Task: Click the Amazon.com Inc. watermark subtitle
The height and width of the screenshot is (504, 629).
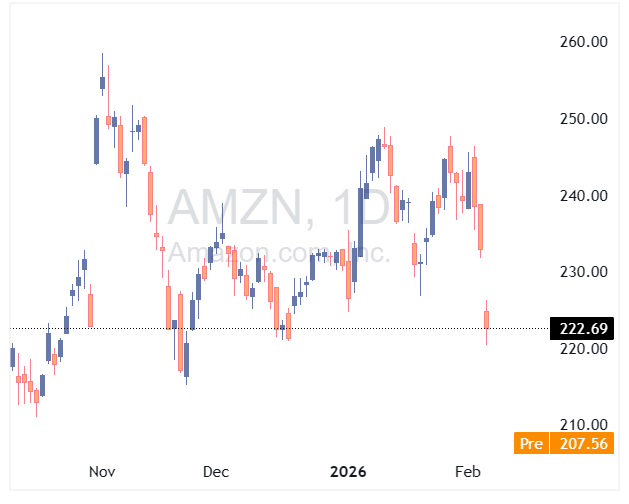Action: 278,252
